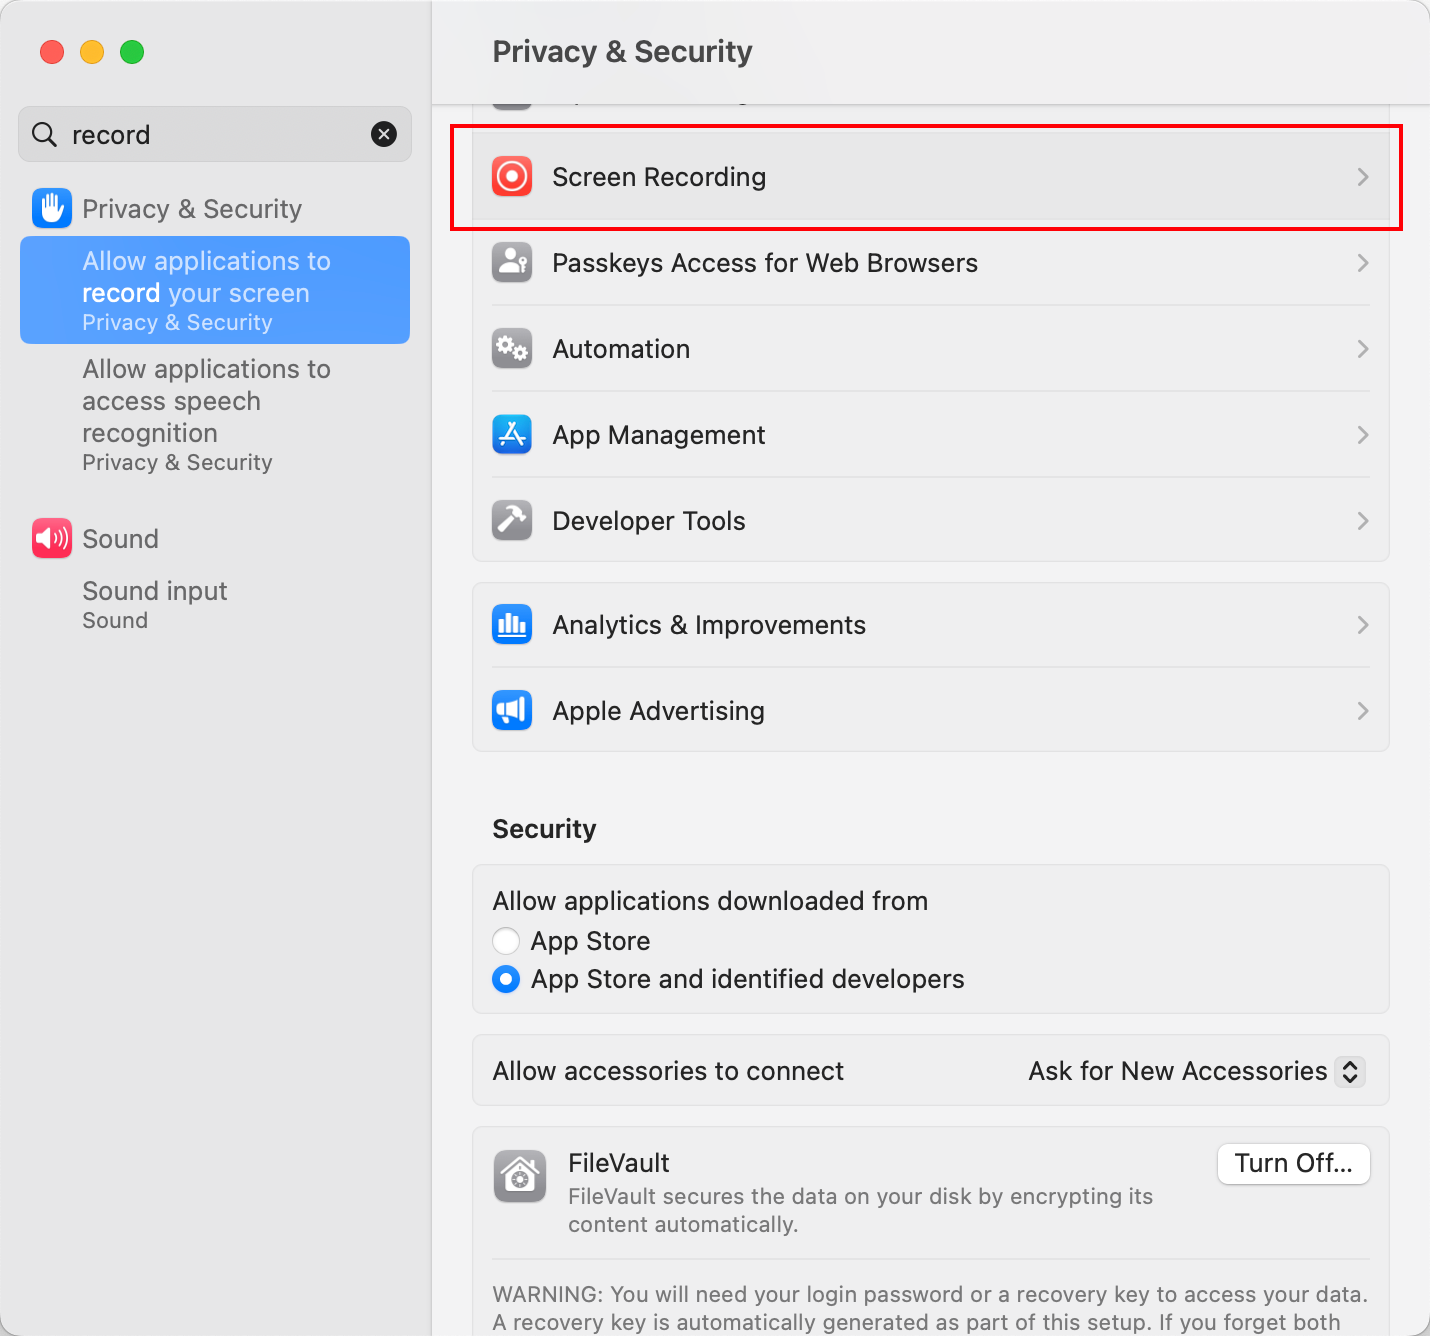Click the App Management icon
Image resolution: width=1430 pixels, height=1336 pixels.
click(512, 435)
